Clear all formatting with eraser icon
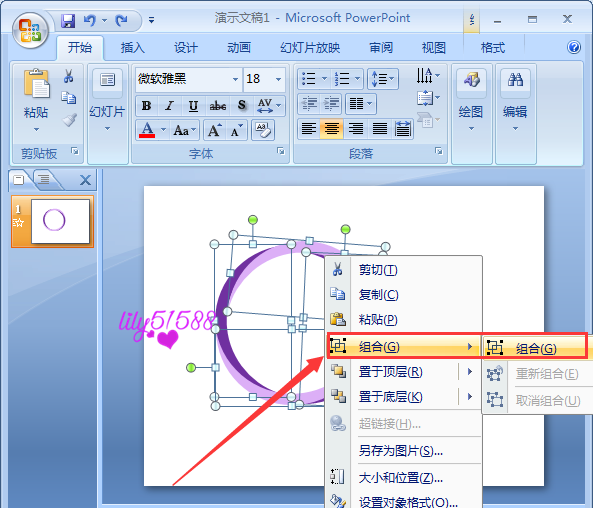This screenshot has width=593, height=508. pyautogui.click(x=262, y=130)
